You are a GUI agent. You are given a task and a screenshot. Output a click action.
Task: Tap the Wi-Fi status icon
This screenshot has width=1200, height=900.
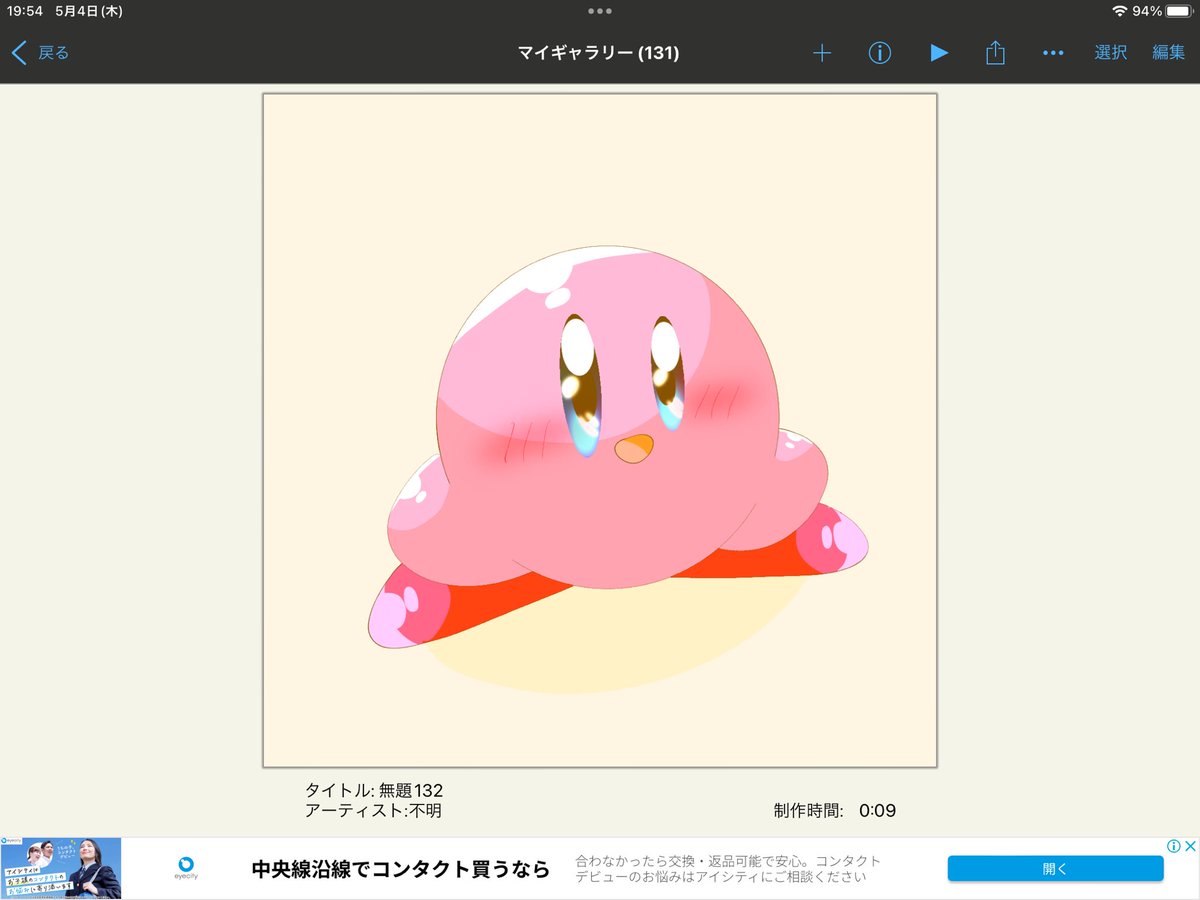1118,11
